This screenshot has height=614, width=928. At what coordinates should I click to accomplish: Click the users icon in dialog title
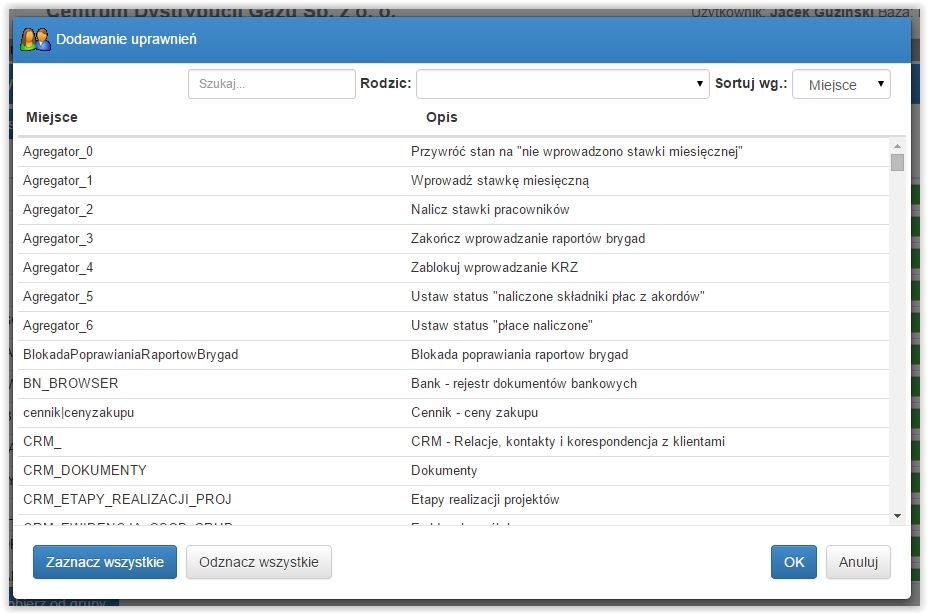[35, 39]
